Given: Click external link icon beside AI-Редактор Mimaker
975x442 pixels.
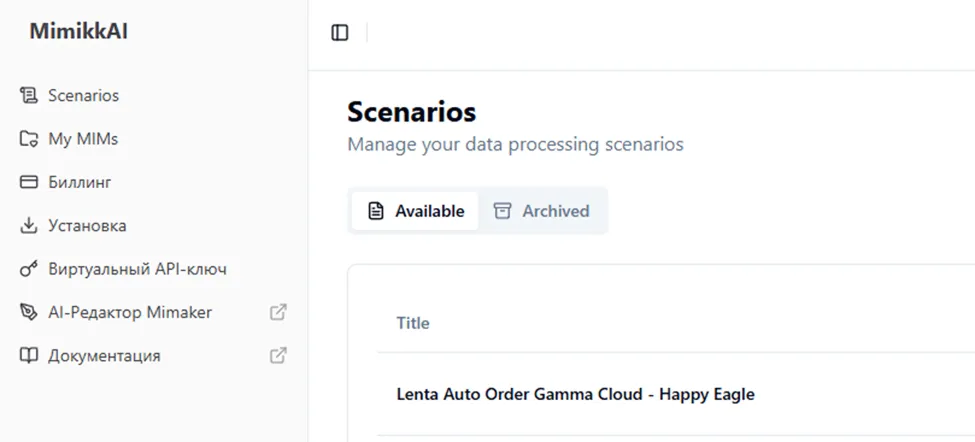Looking at the screenshot, I should pos(279,312).
